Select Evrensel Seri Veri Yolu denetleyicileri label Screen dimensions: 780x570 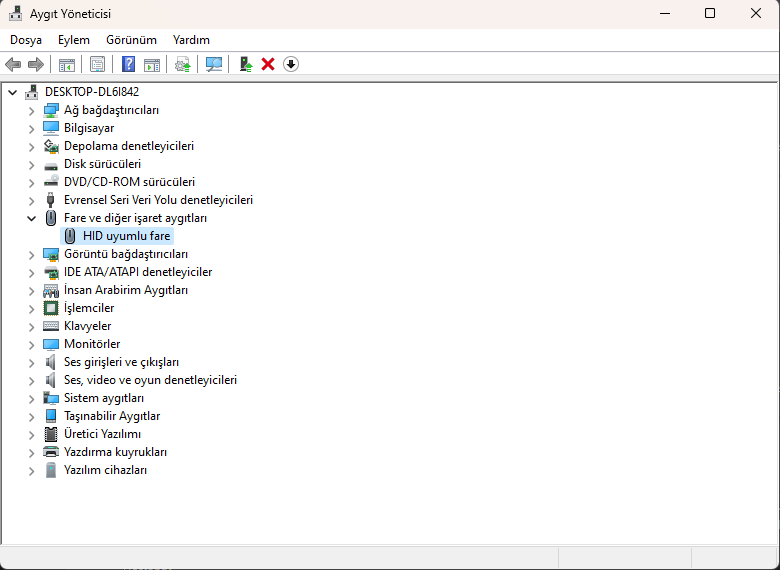tap(158, 200)
